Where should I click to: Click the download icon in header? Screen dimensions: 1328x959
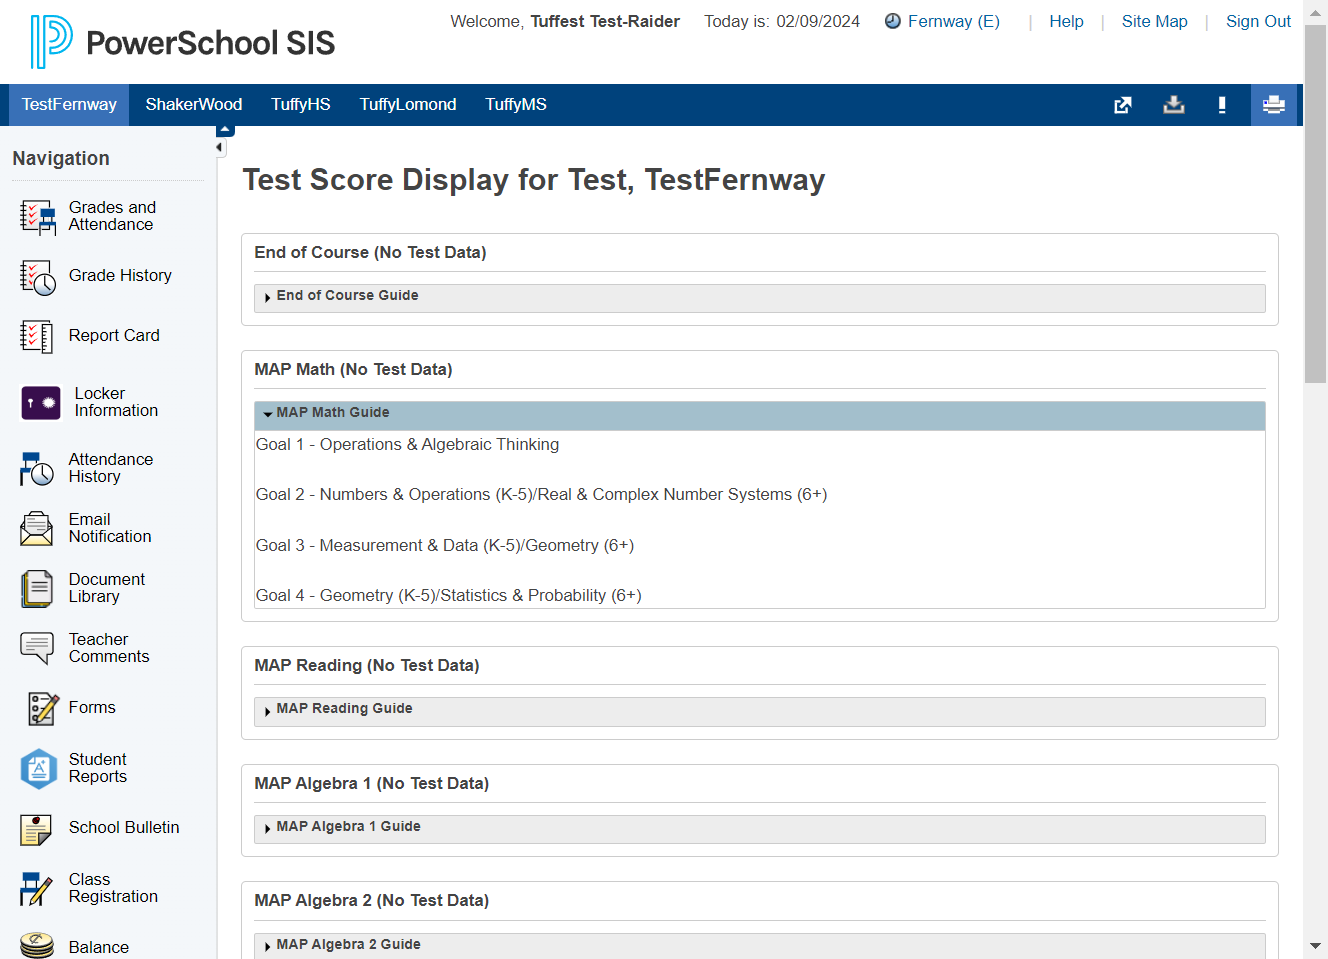click(x=1174, y=105)
